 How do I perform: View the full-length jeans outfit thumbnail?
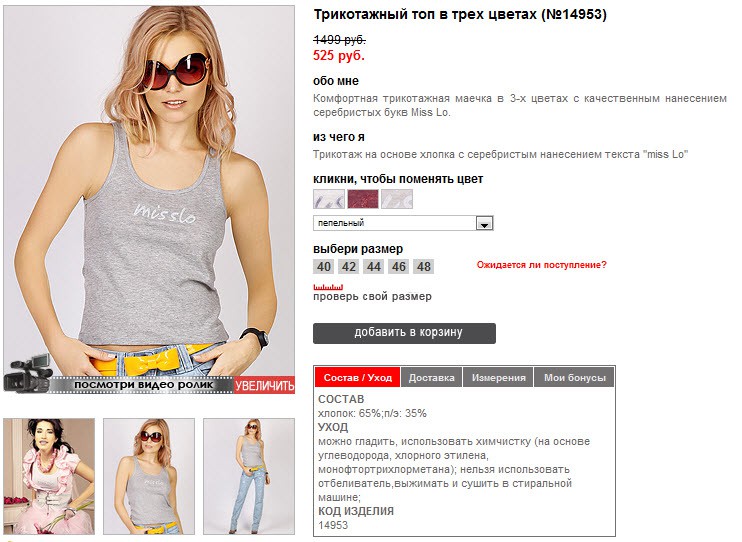(x=249, y=476)
